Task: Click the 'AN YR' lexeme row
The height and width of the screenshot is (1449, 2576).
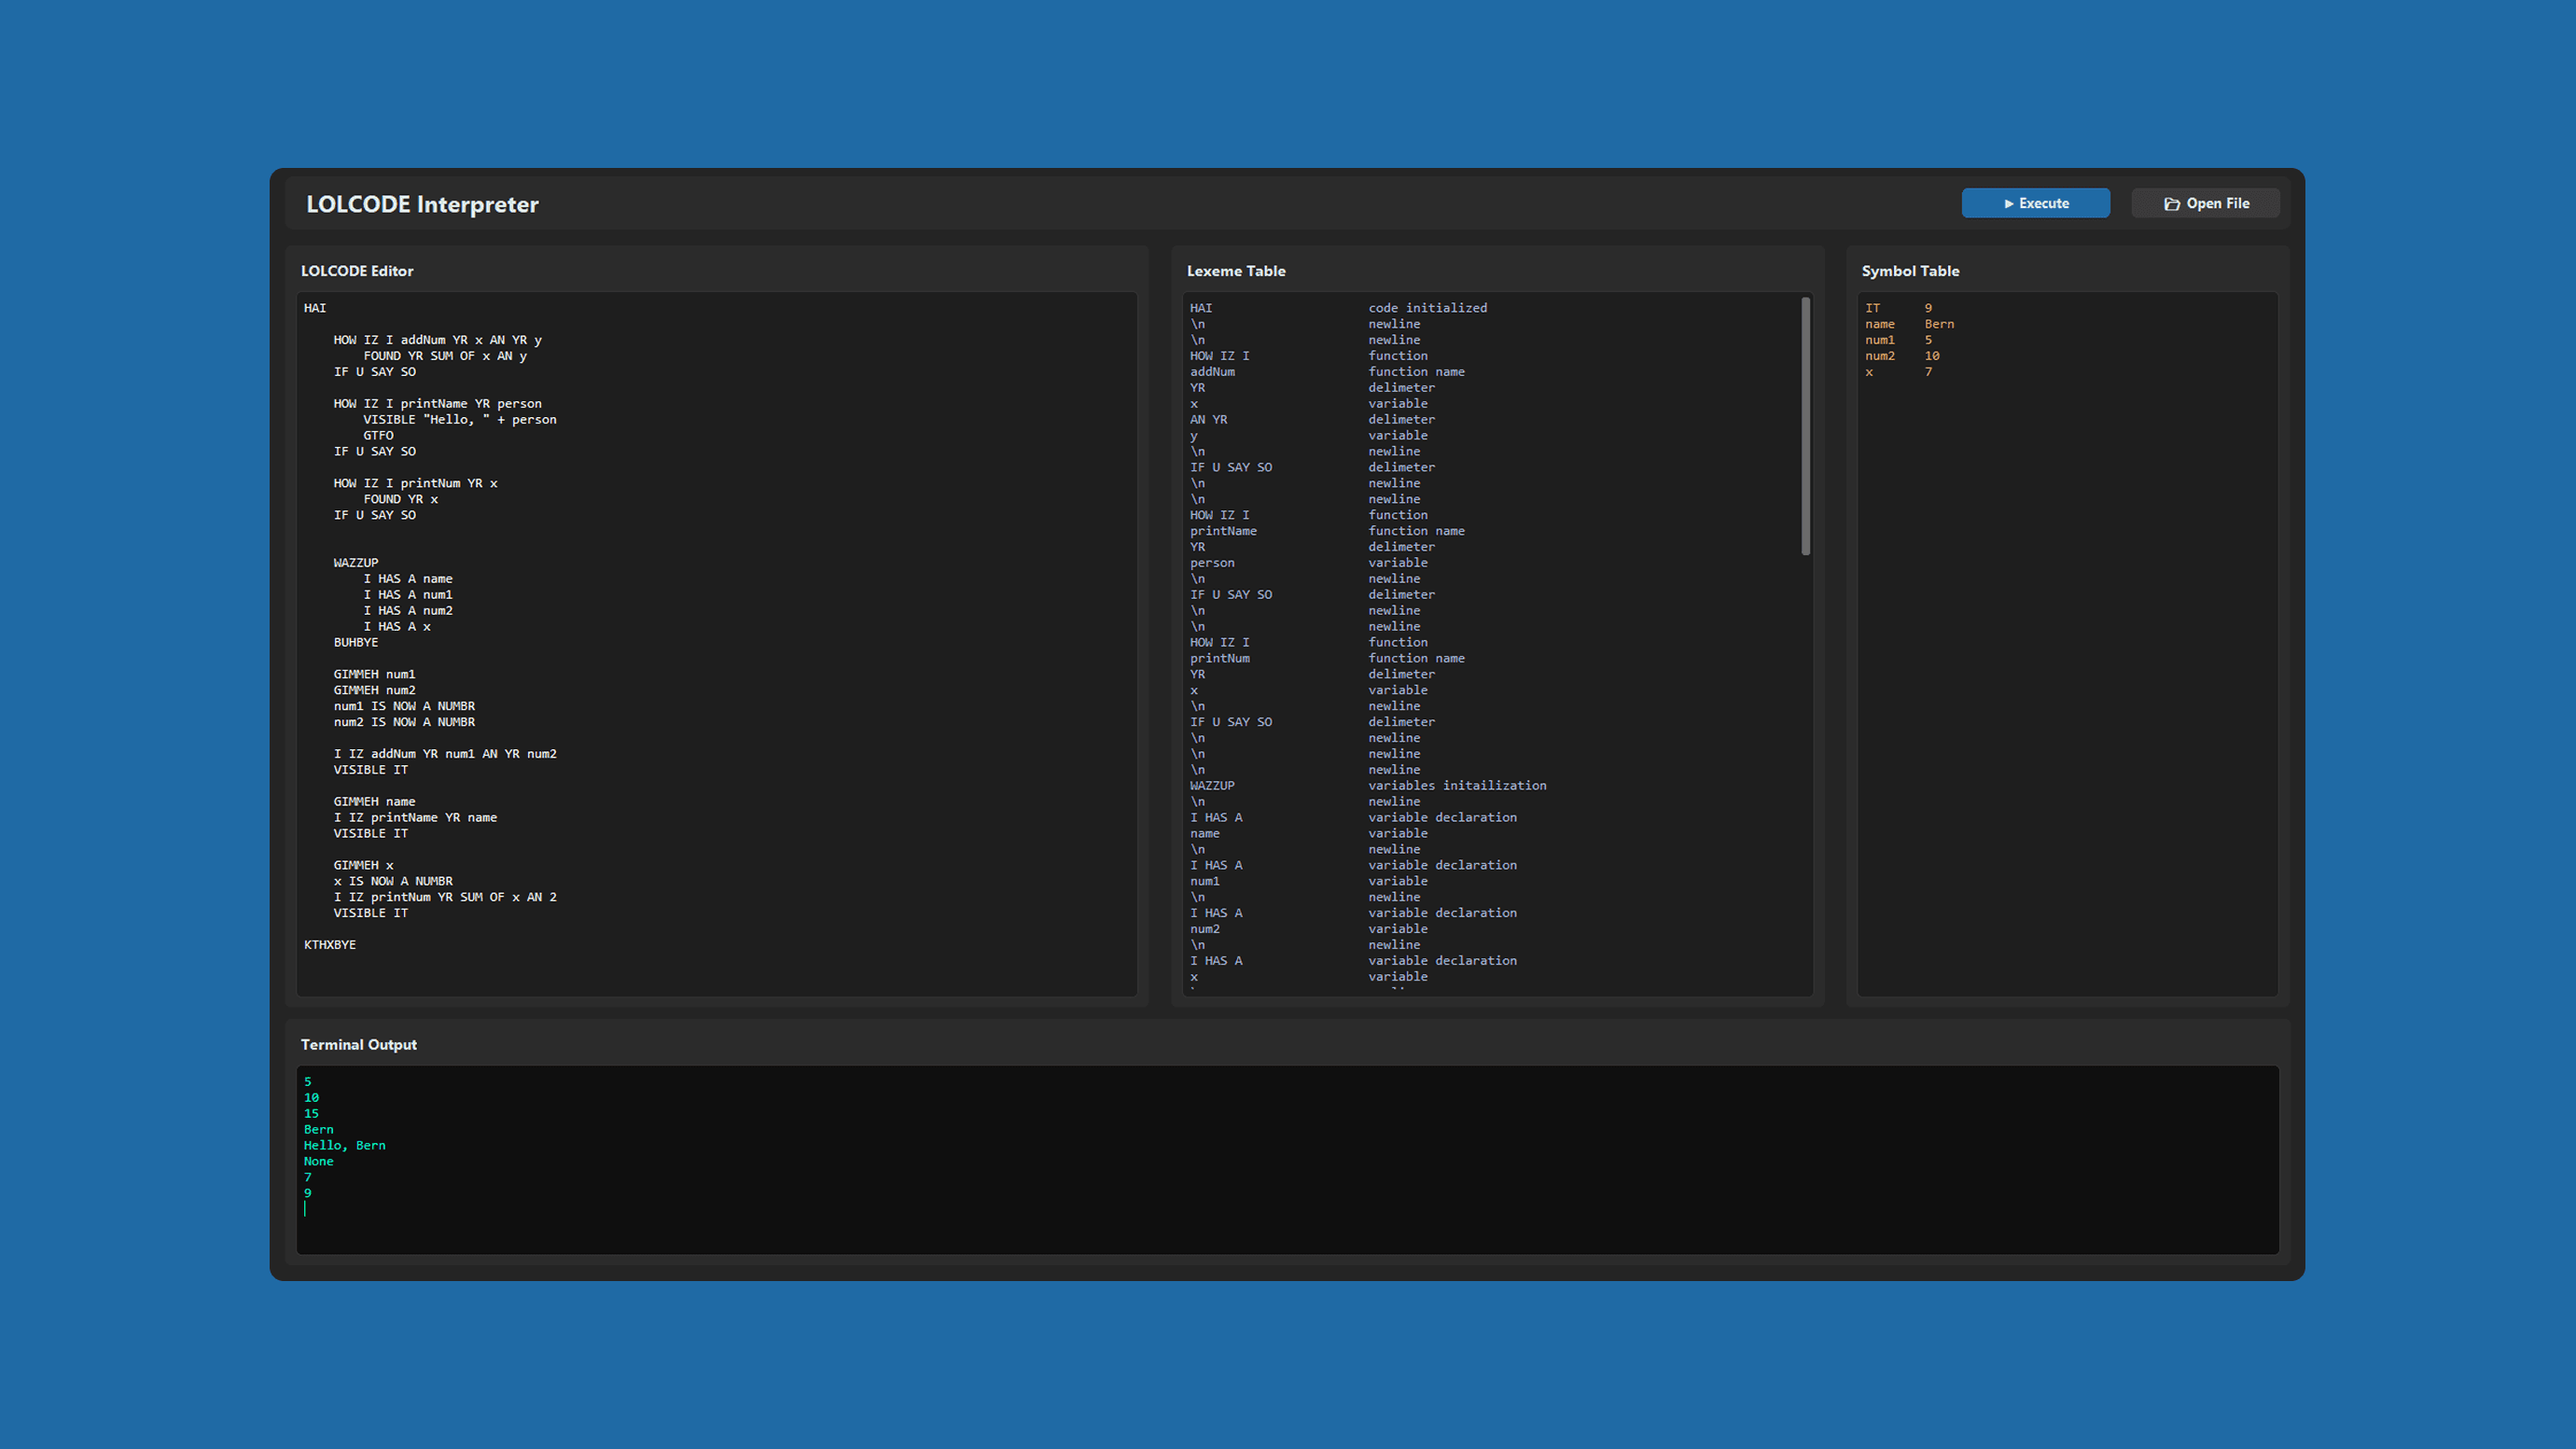Action: tap(1311, 420)
